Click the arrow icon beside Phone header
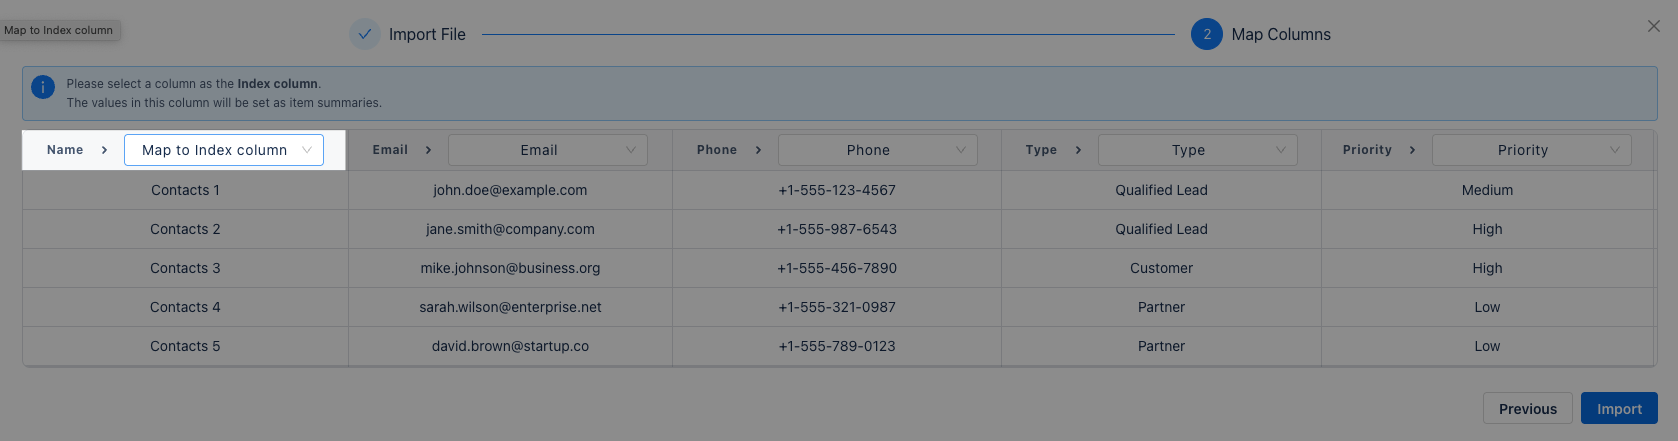Viewport: 1678px width, 441px height. coord(758,150)
